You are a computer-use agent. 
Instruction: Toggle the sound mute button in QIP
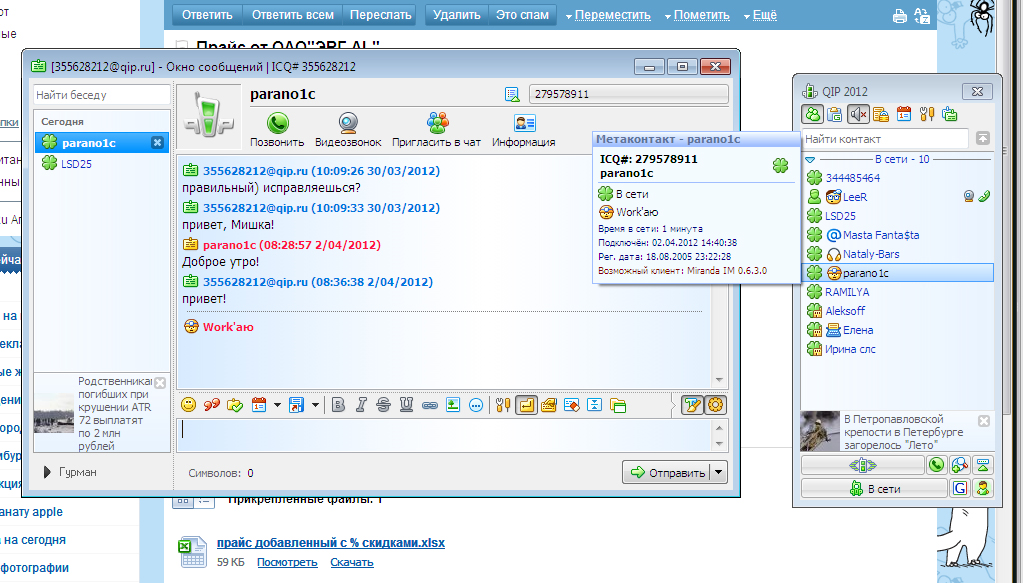858,114
